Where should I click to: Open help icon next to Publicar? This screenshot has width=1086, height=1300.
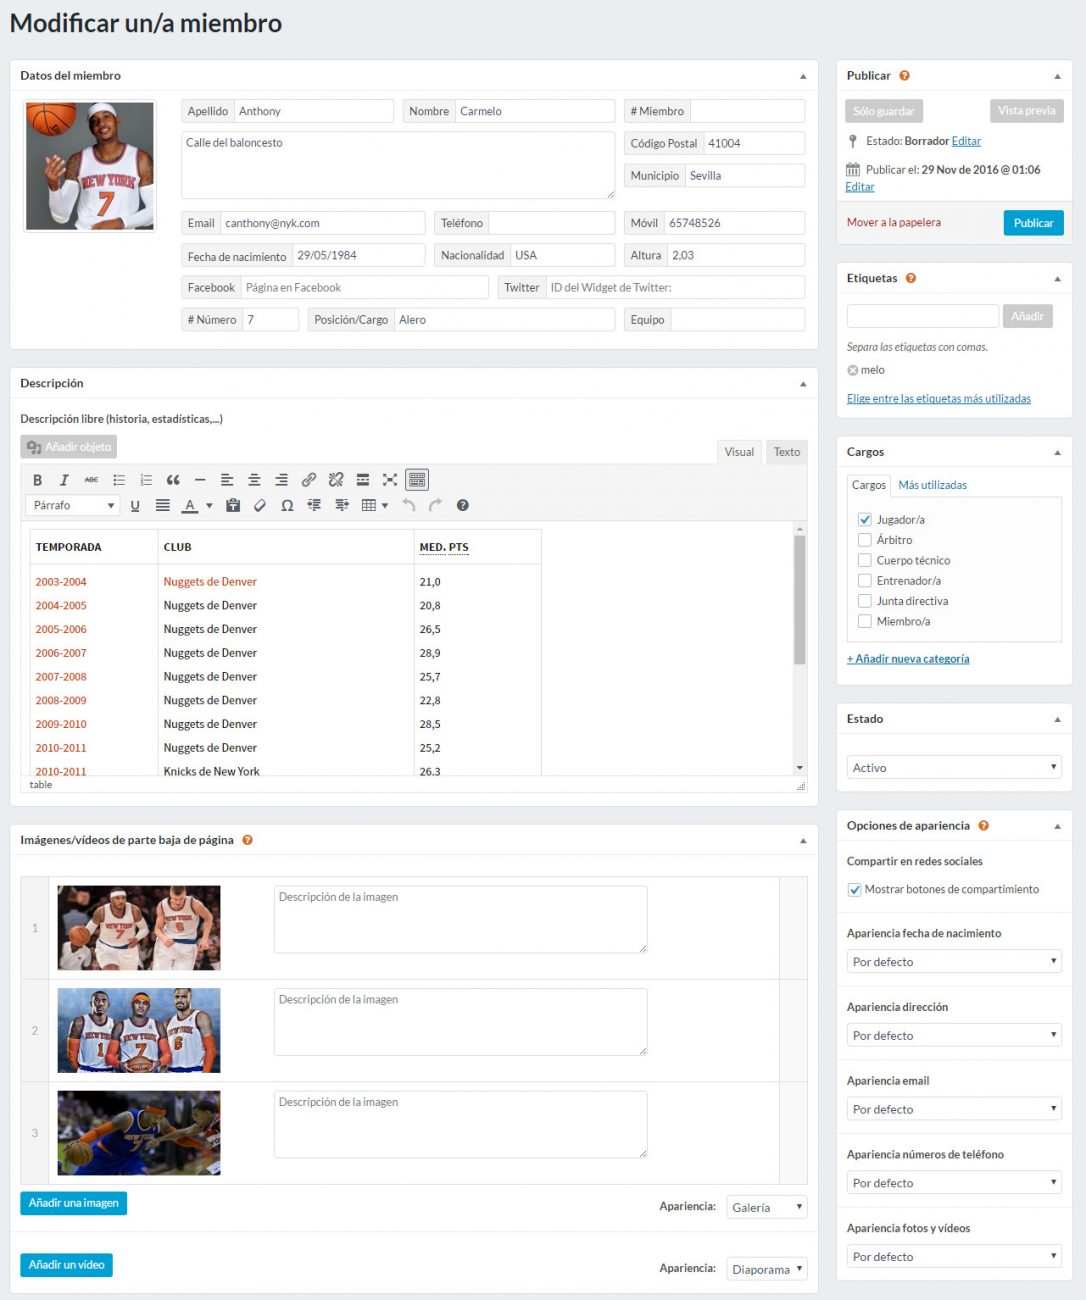pos(904,76)
